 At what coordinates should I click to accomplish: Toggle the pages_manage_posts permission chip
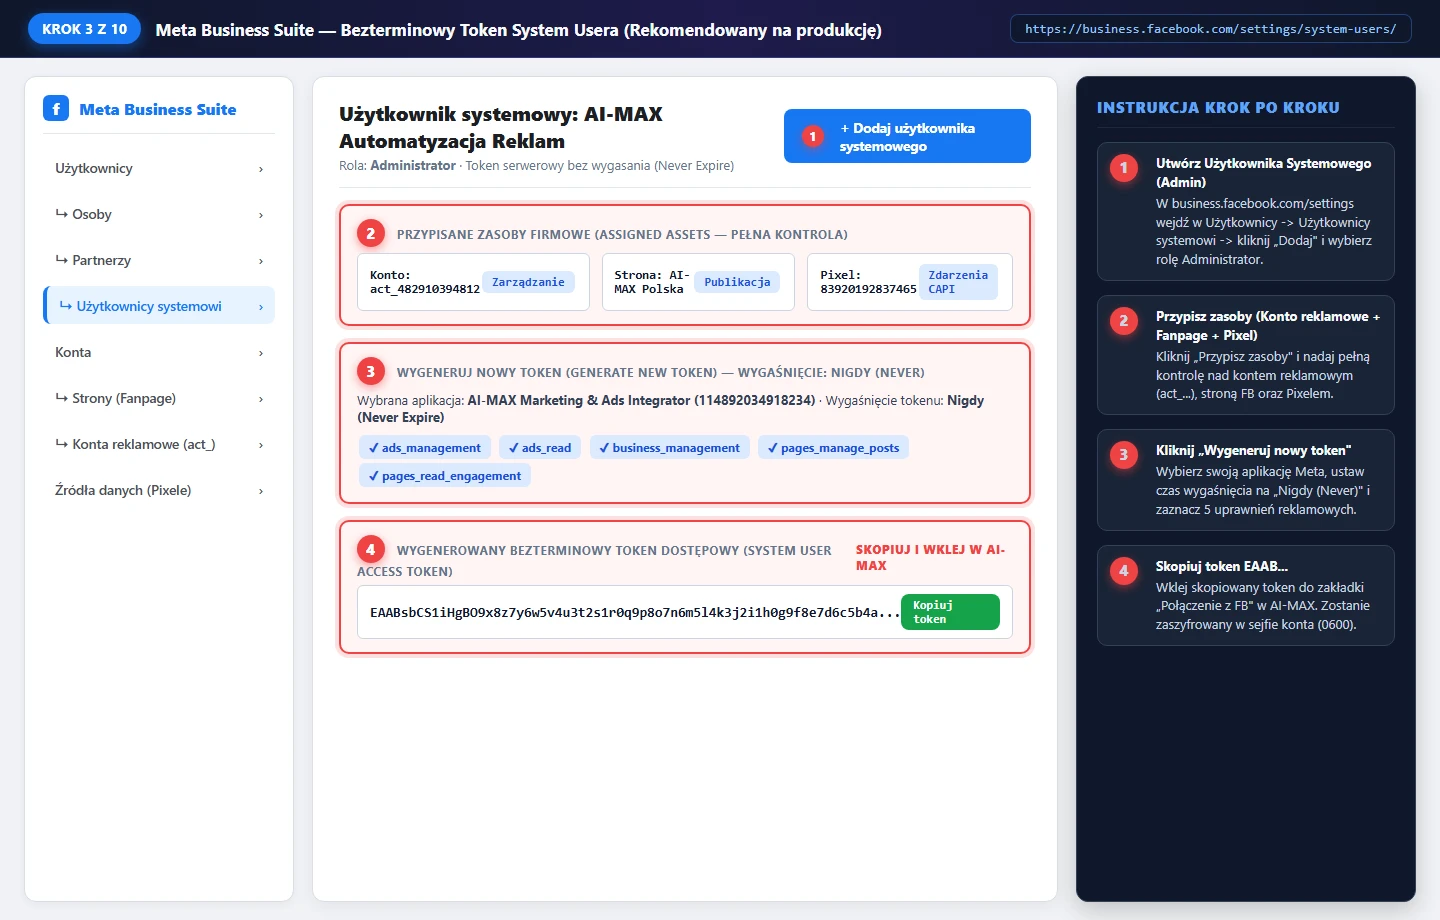coord(834,448)
